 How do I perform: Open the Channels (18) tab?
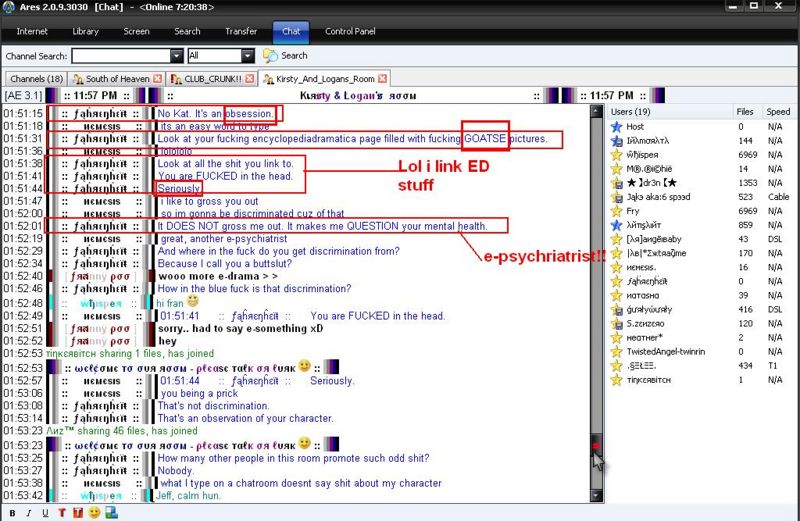click(x=36, y=78)
